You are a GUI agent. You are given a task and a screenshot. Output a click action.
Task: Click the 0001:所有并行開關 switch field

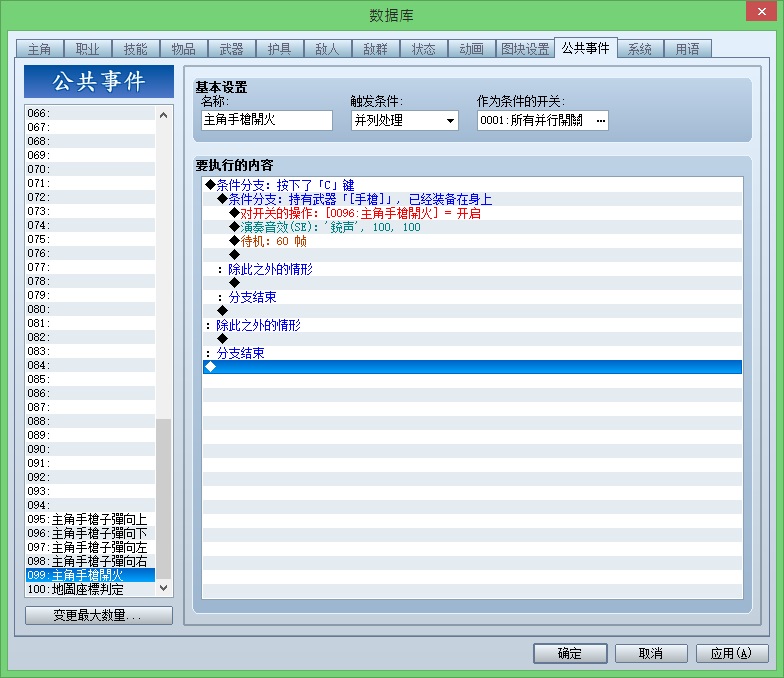pos(543,120)
